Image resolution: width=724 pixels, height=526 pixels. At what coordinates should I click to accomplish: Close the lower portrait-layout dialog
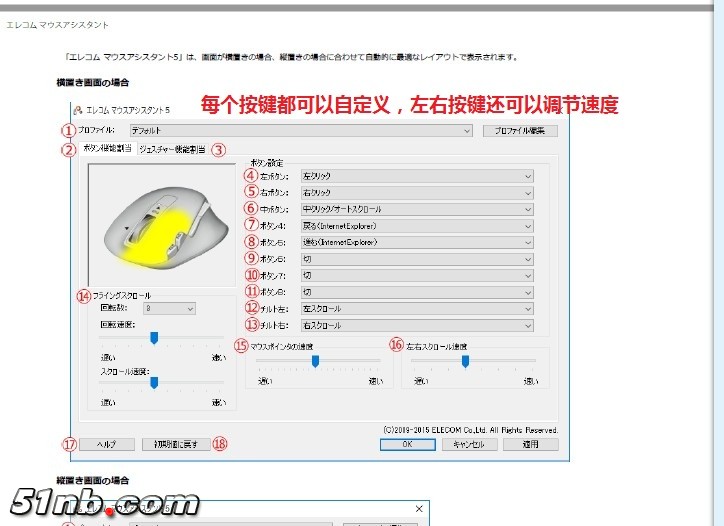coord(419,508)
